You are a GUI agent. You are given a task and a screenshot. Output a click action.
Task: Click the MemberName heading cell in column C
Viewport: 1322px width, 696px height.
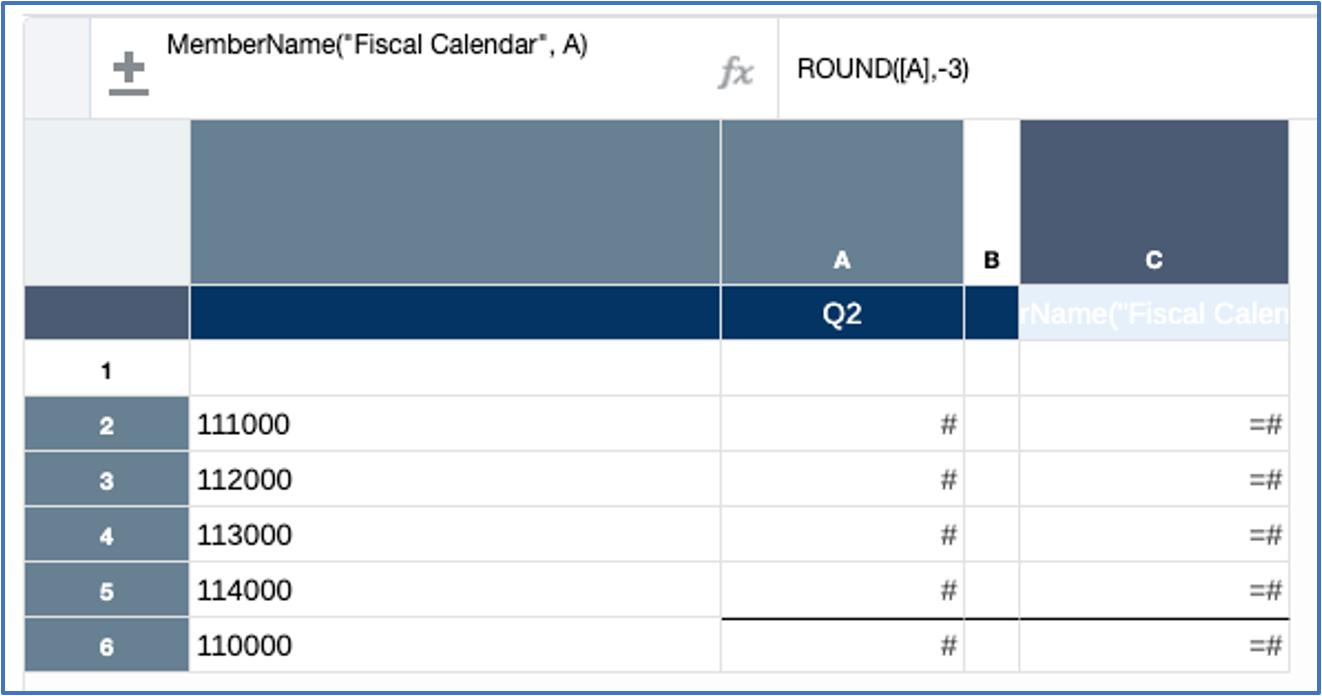coord(1154,314)
